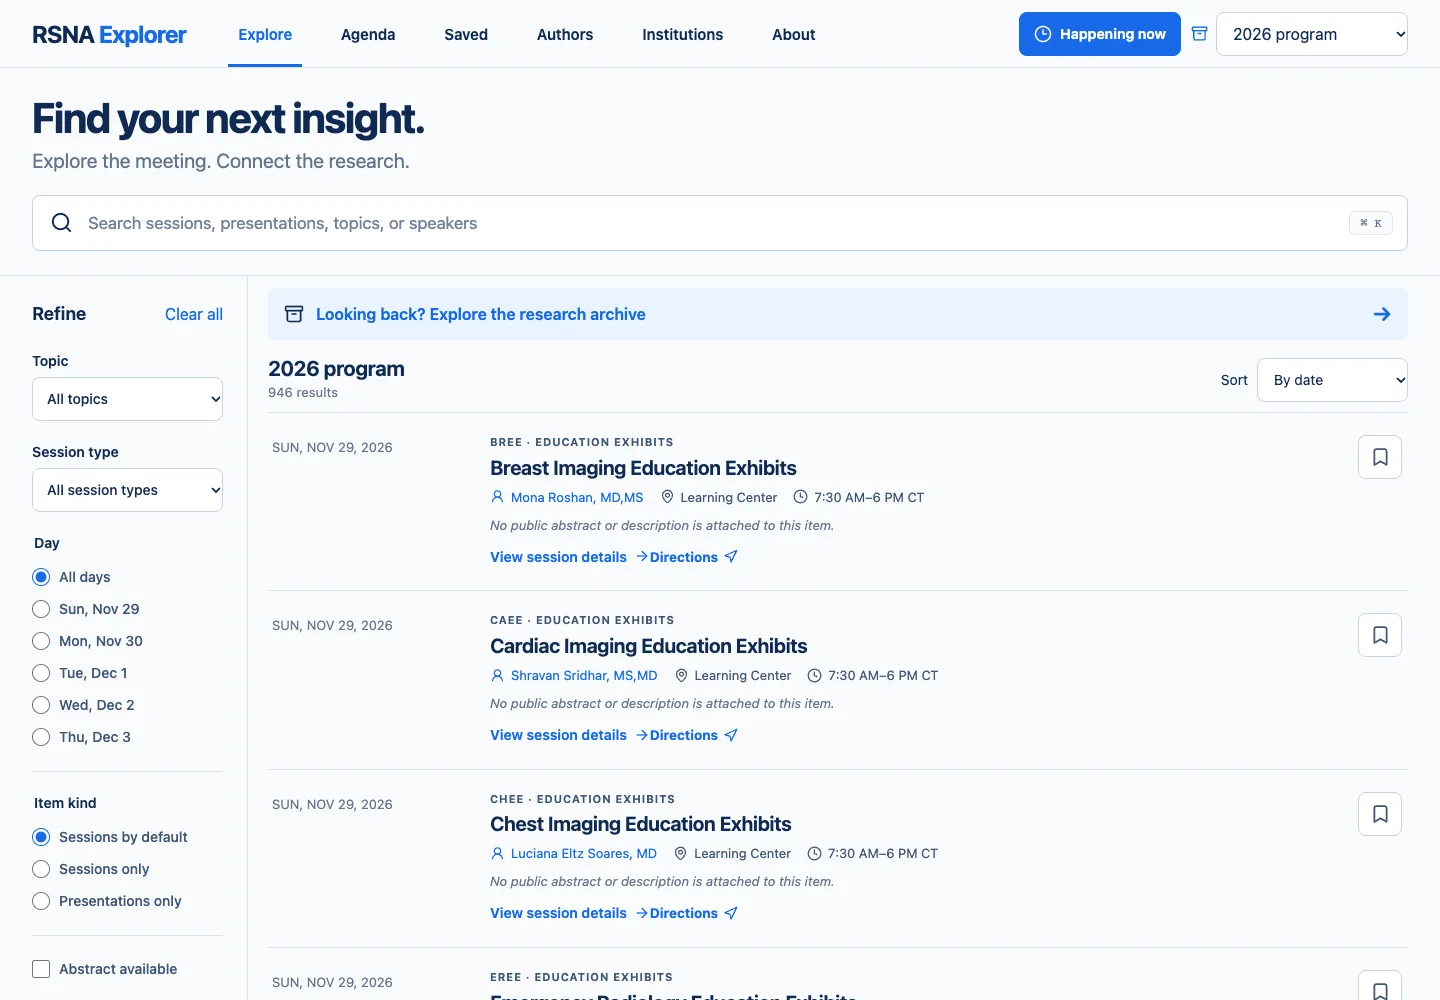The height and width of the screenshot is (1000, 1440).
Task: Bookmark the Chest Imaging Education Exhibits session
Action: point(1380,814)
